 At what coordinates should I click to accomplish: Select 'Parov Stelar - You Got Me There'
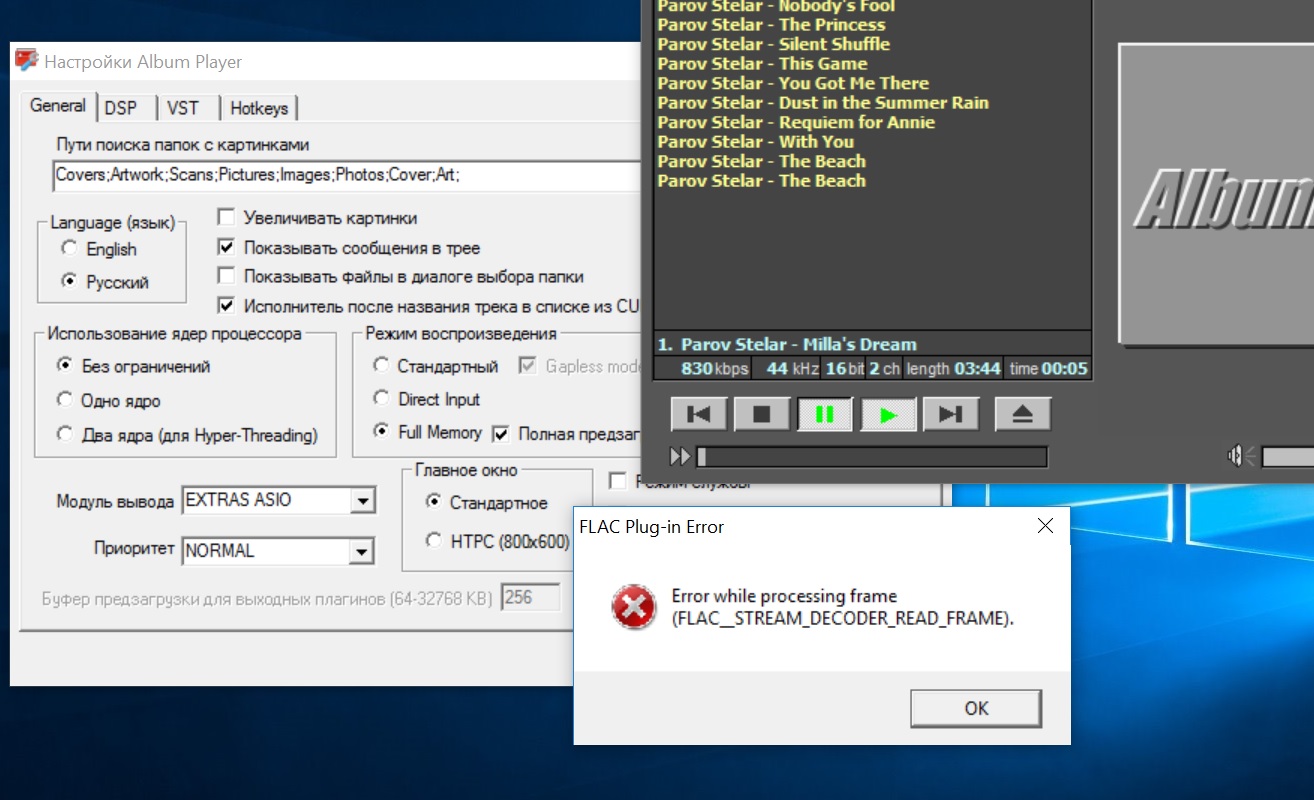(793, 83)
